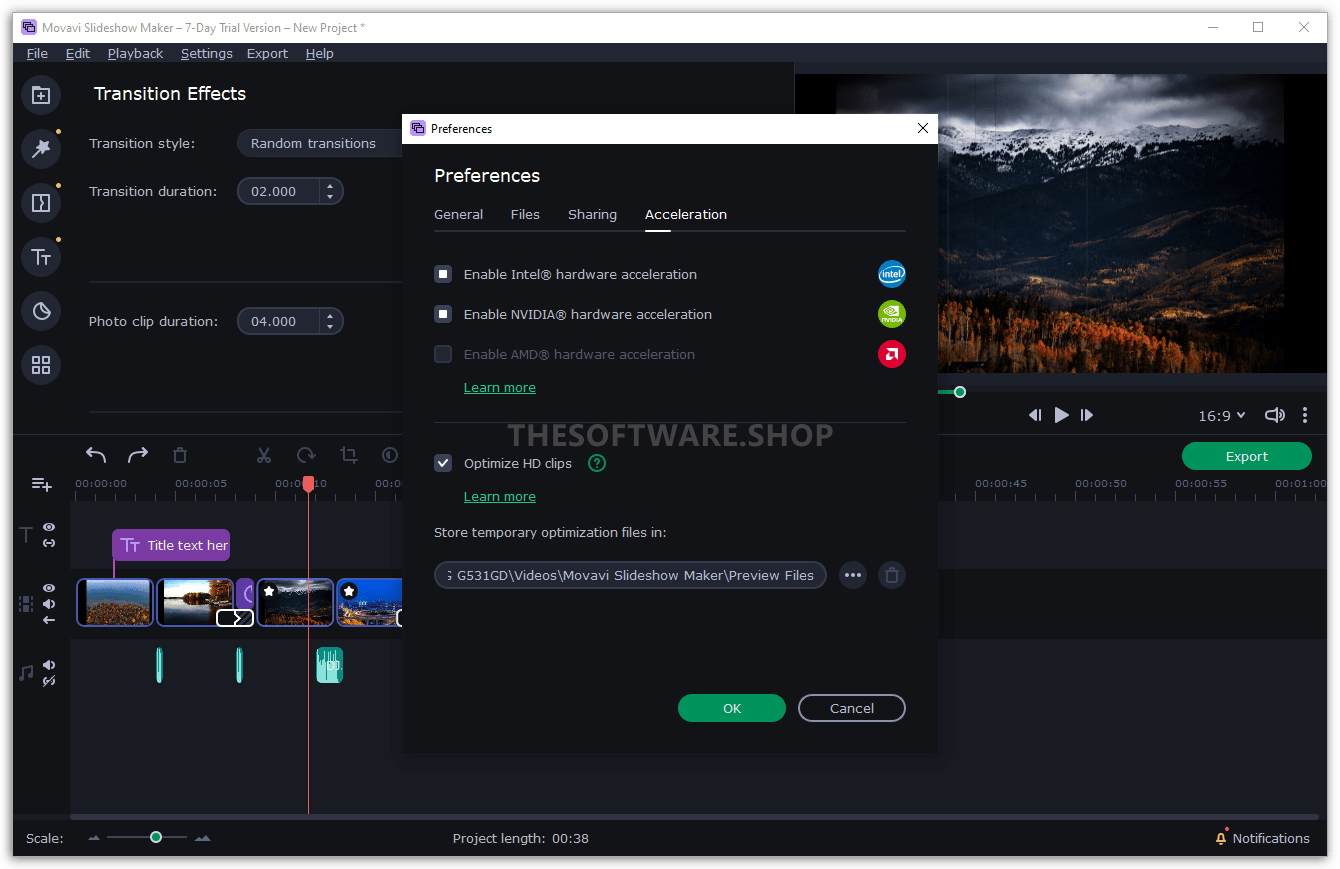Toggle audio link on the music track
1340x869 pixels.
(x=49, y=681)
